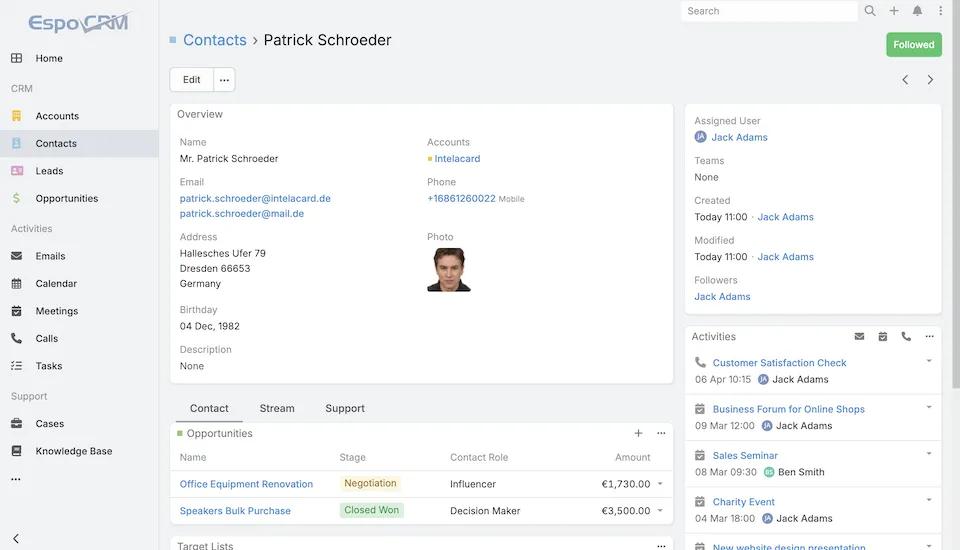Screen dimensions: 960x550
Task: Log a call using Activities phone icon
Action: point(906,337)
